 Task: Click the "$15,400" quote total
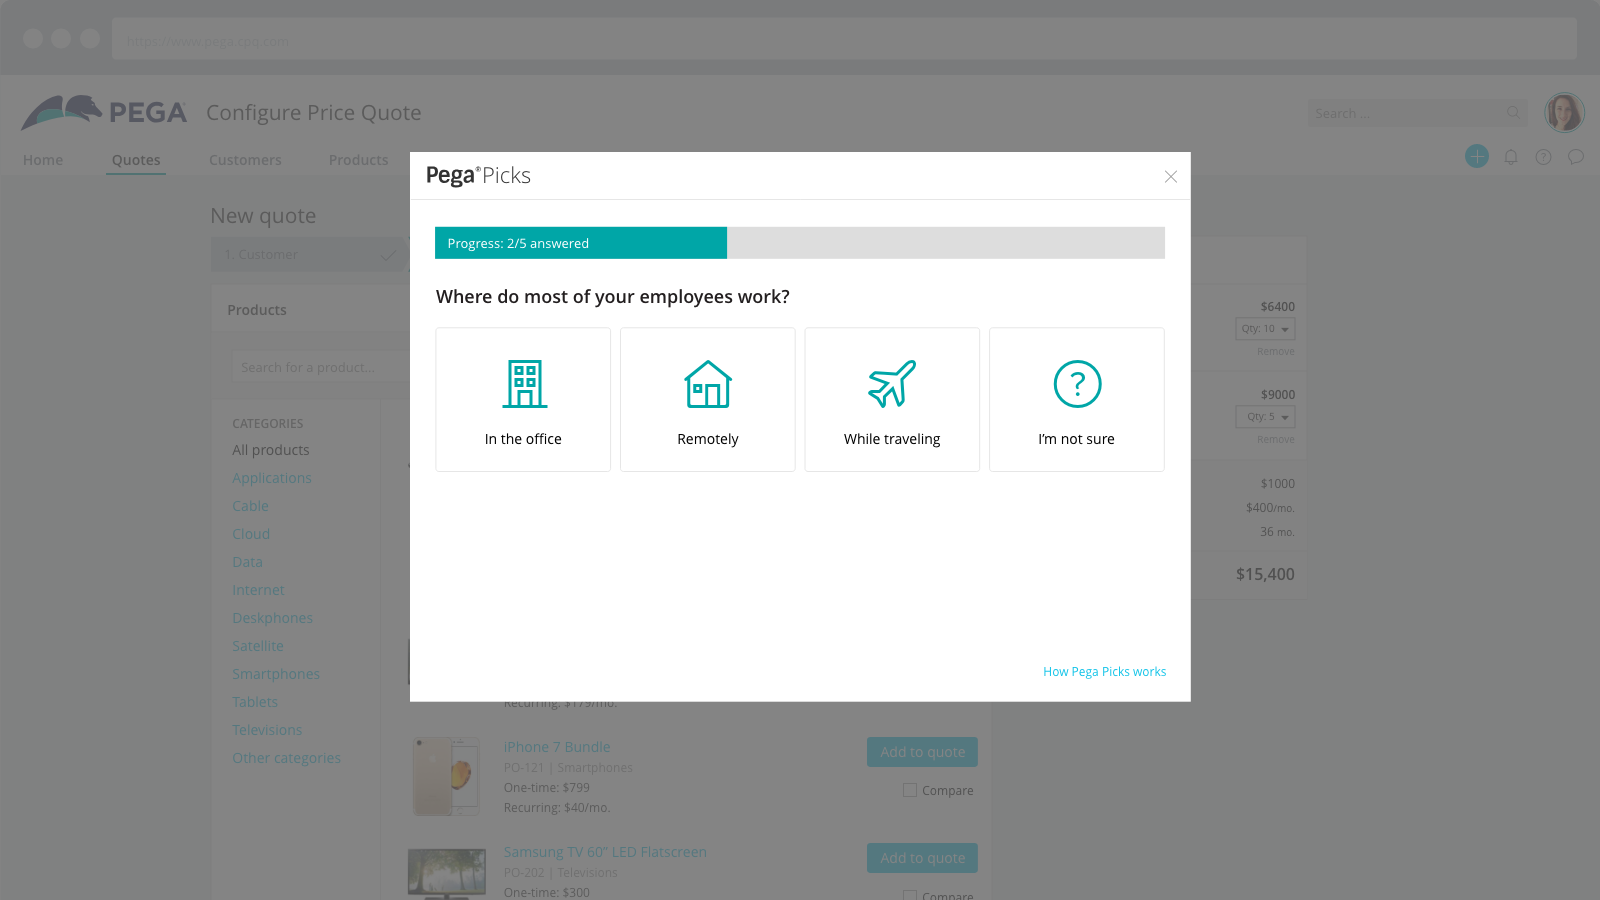pos(1265,574)
